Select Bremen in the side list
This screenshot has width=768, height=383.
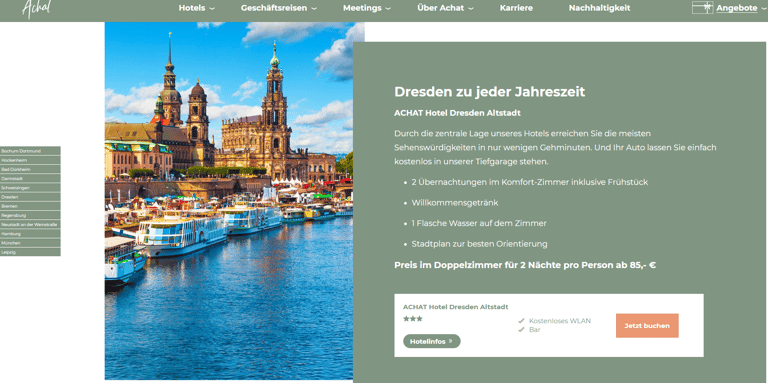(30, 206)
